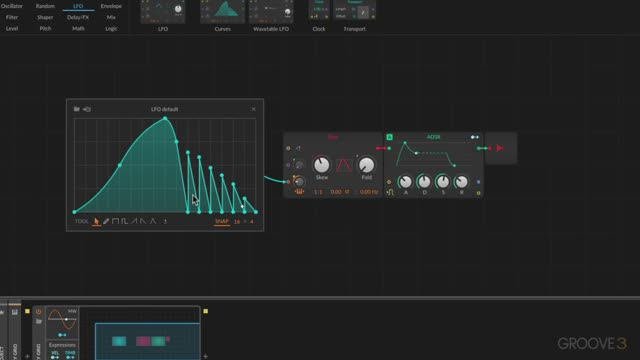Pick the Clock module thumbnail
Image resolution: width=640 pixels, height=360 pixels.
click(319, 11)
